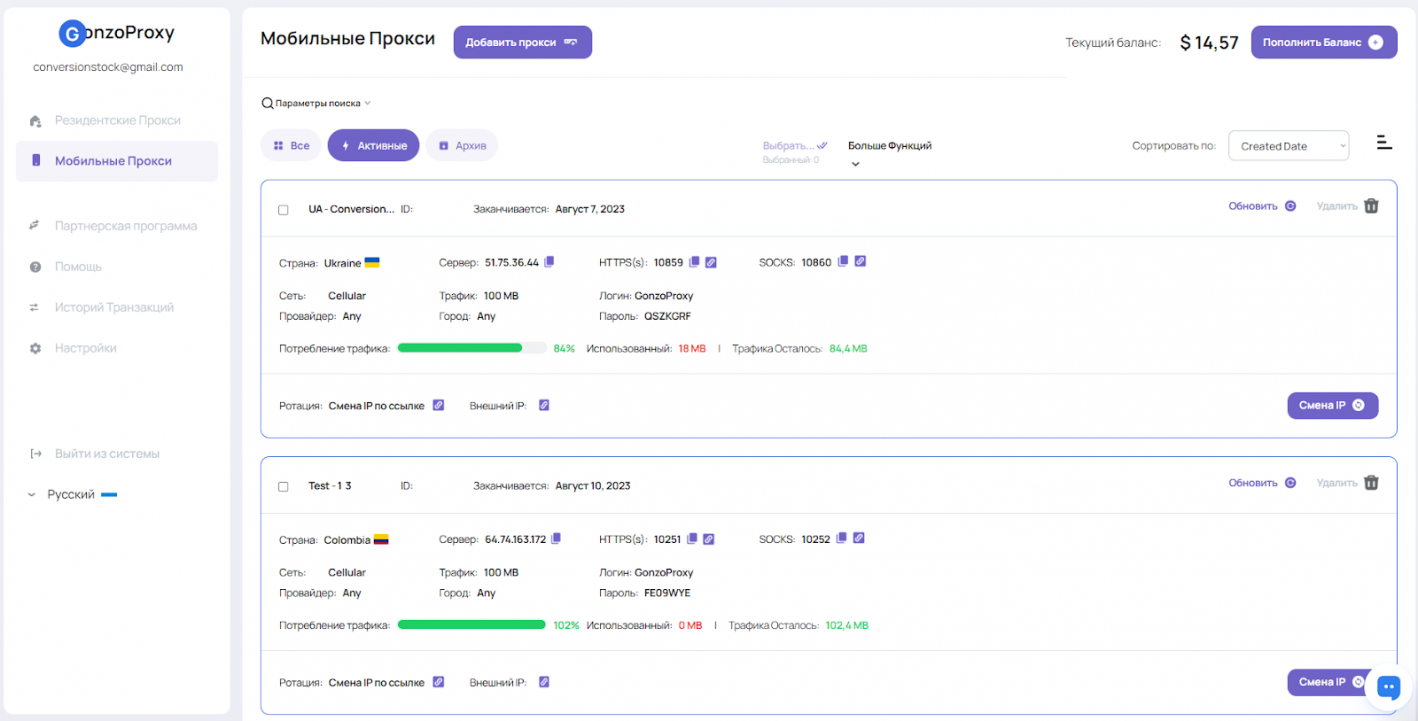The height and width of the screenshot is (721, 1418).
Task: Open the Больше Функций dropdown
Action: 890,152
